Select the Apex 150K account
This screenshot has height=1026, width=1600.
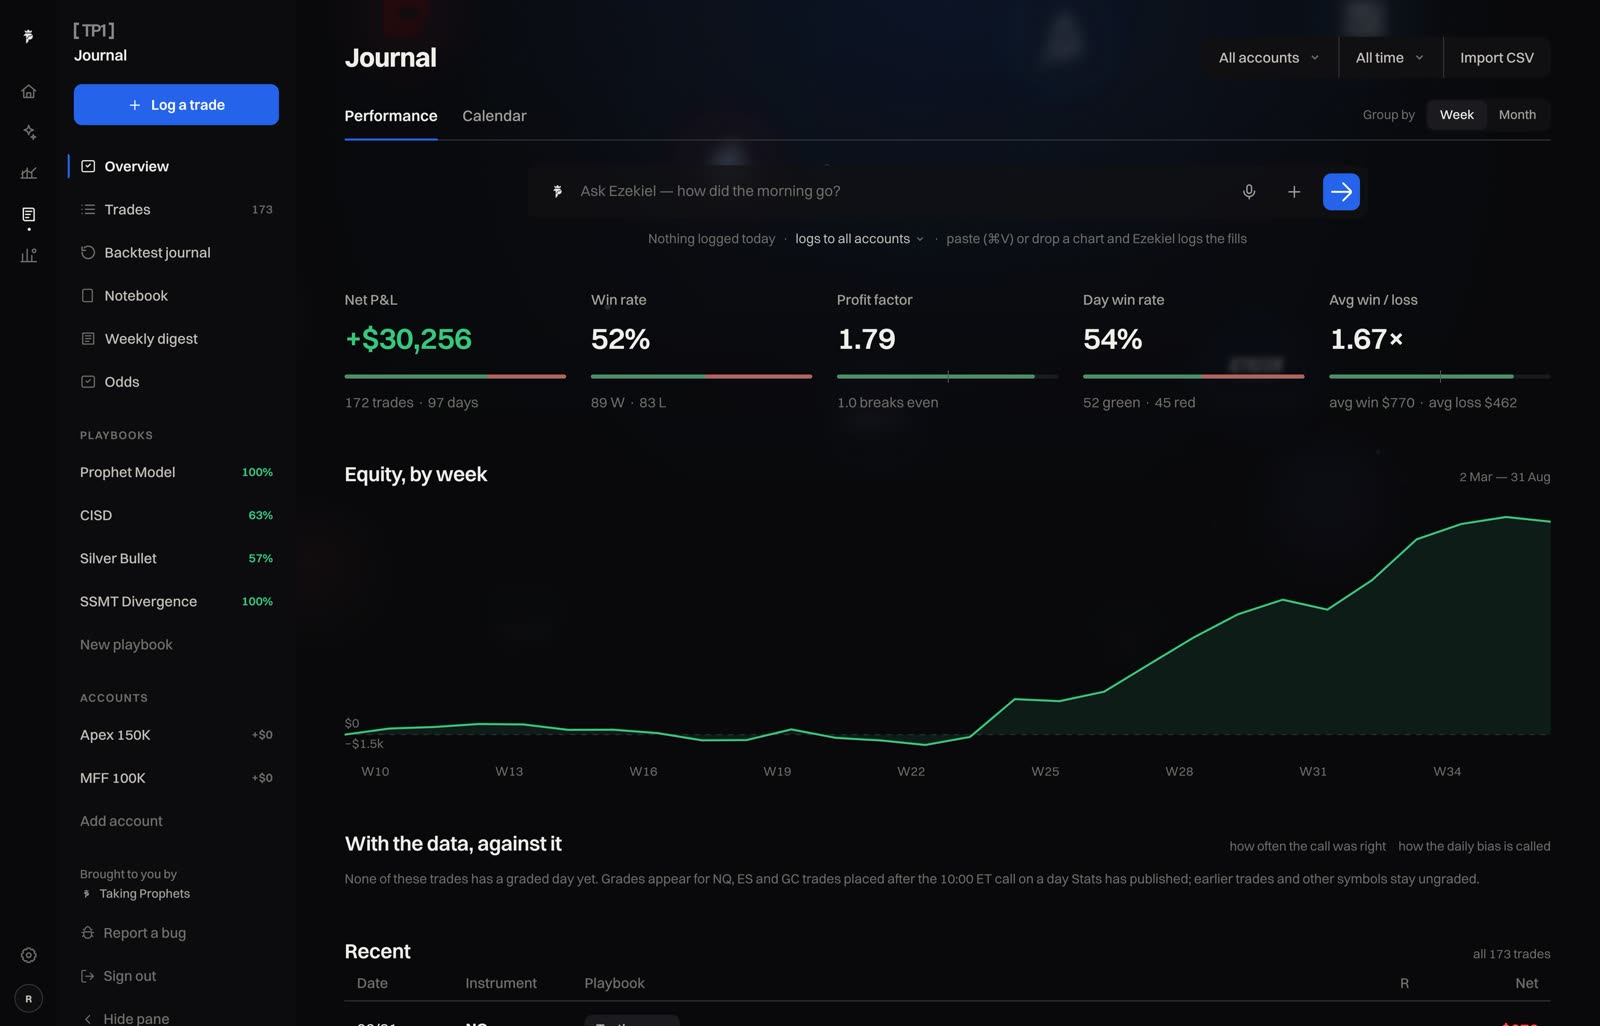pyautogui.click(x=176, y=734)
